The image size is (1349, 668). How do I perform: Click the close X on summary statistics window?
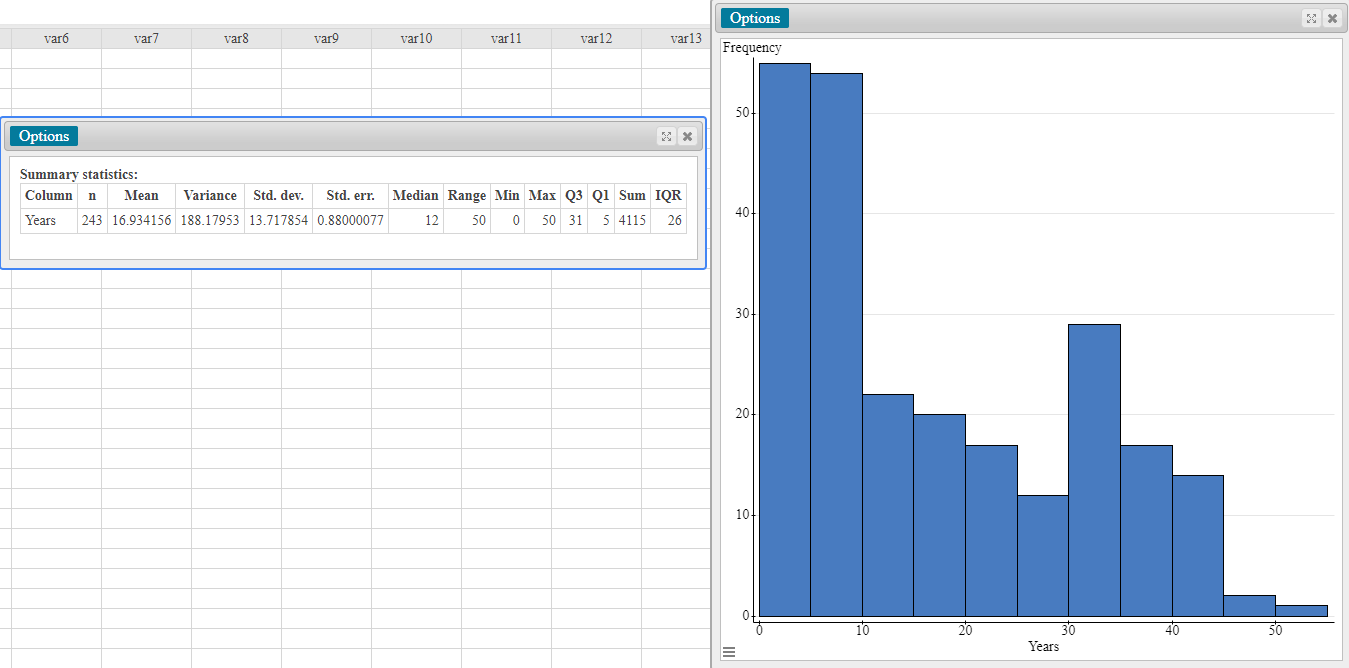tap(687, 136)
